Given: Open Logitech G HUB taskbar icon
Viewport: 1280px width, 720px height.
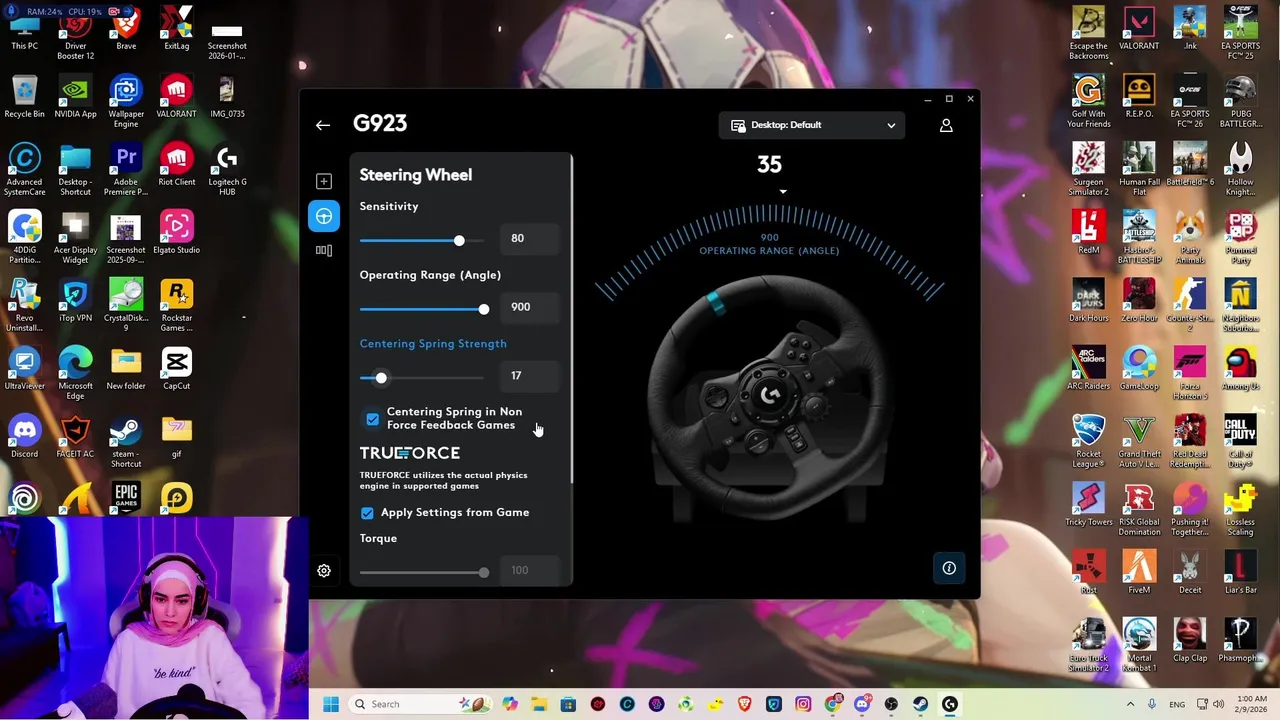Looking at the screenshot, I should 950,704.
